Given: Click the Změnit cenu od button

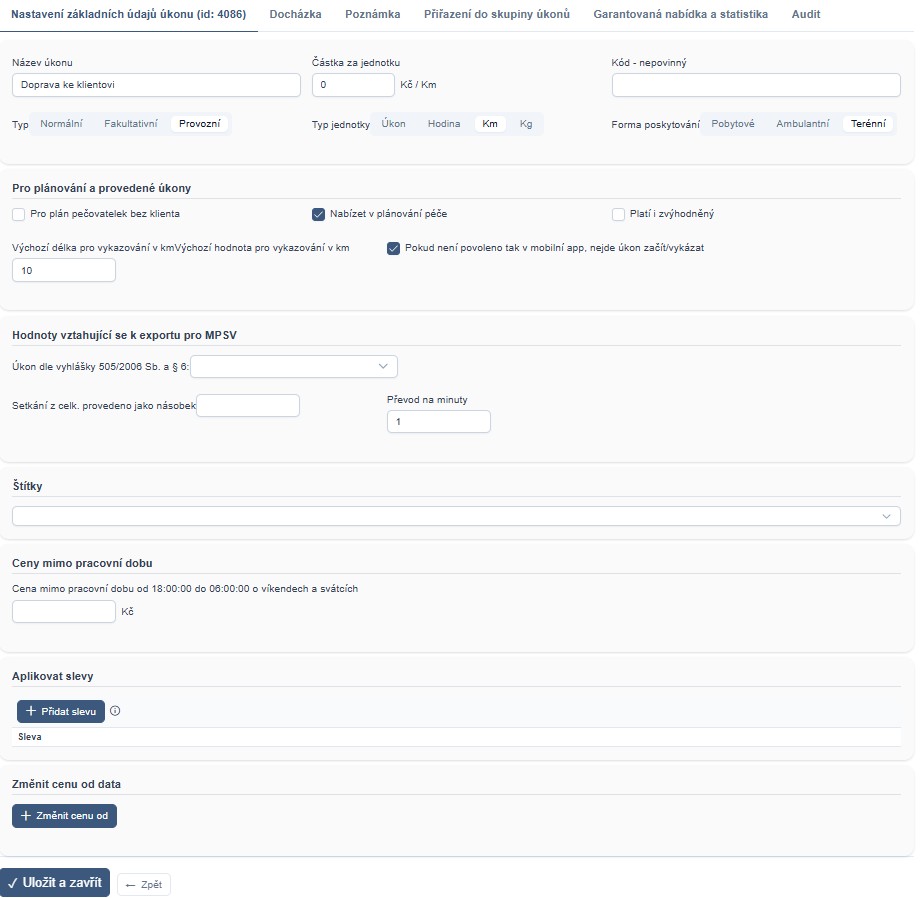Looking at the screenshot, I should 64,816.
